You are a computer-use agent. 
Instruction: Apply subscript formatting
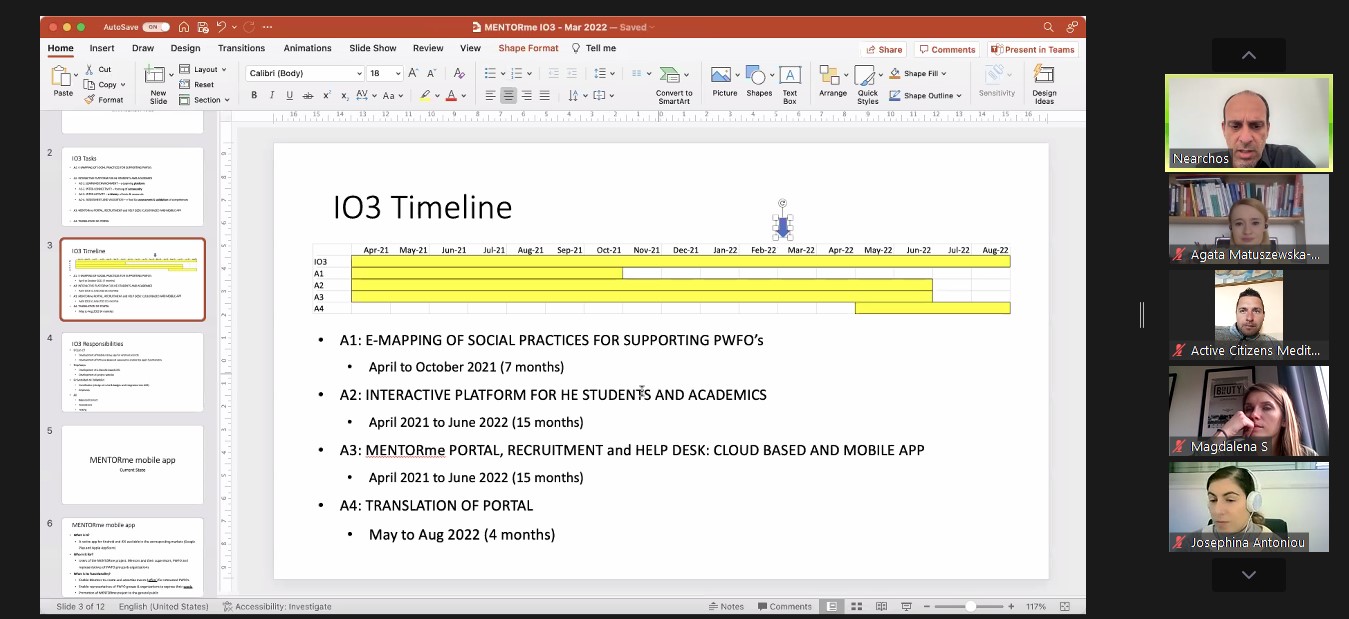click(x=344, y=96)
